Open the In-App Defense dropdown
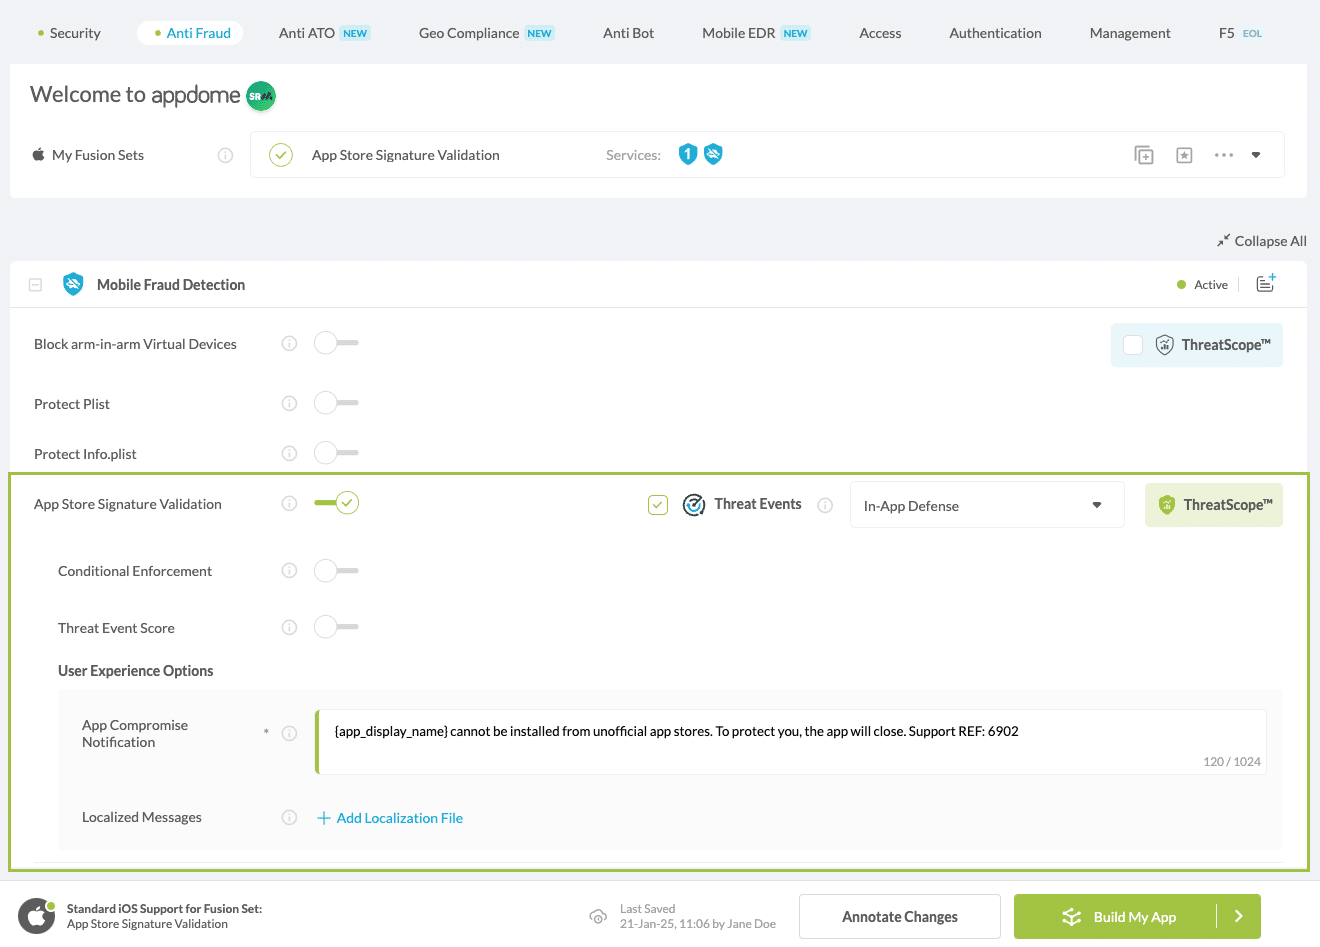Image resolution: width=1320 pixels, height=947 pixels. click(x=986, y=506)
